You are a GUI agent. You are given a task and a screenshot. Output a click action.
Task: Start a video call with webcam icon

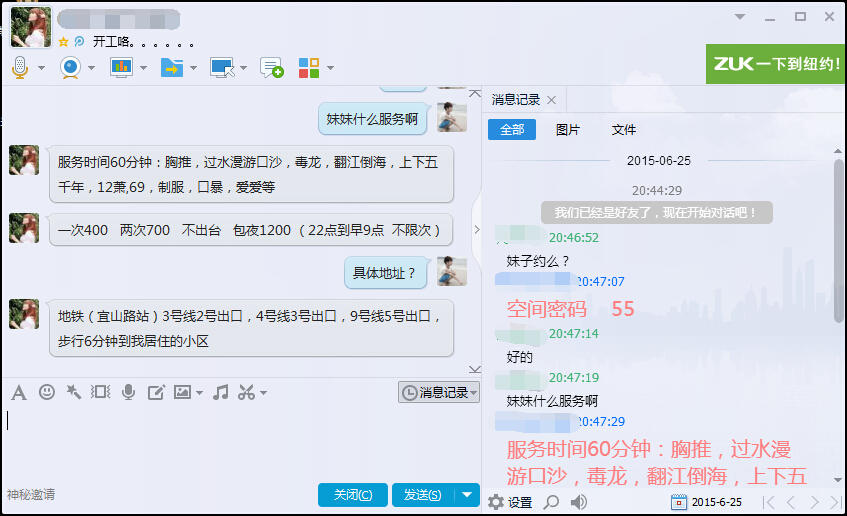(x=70, y=68)
